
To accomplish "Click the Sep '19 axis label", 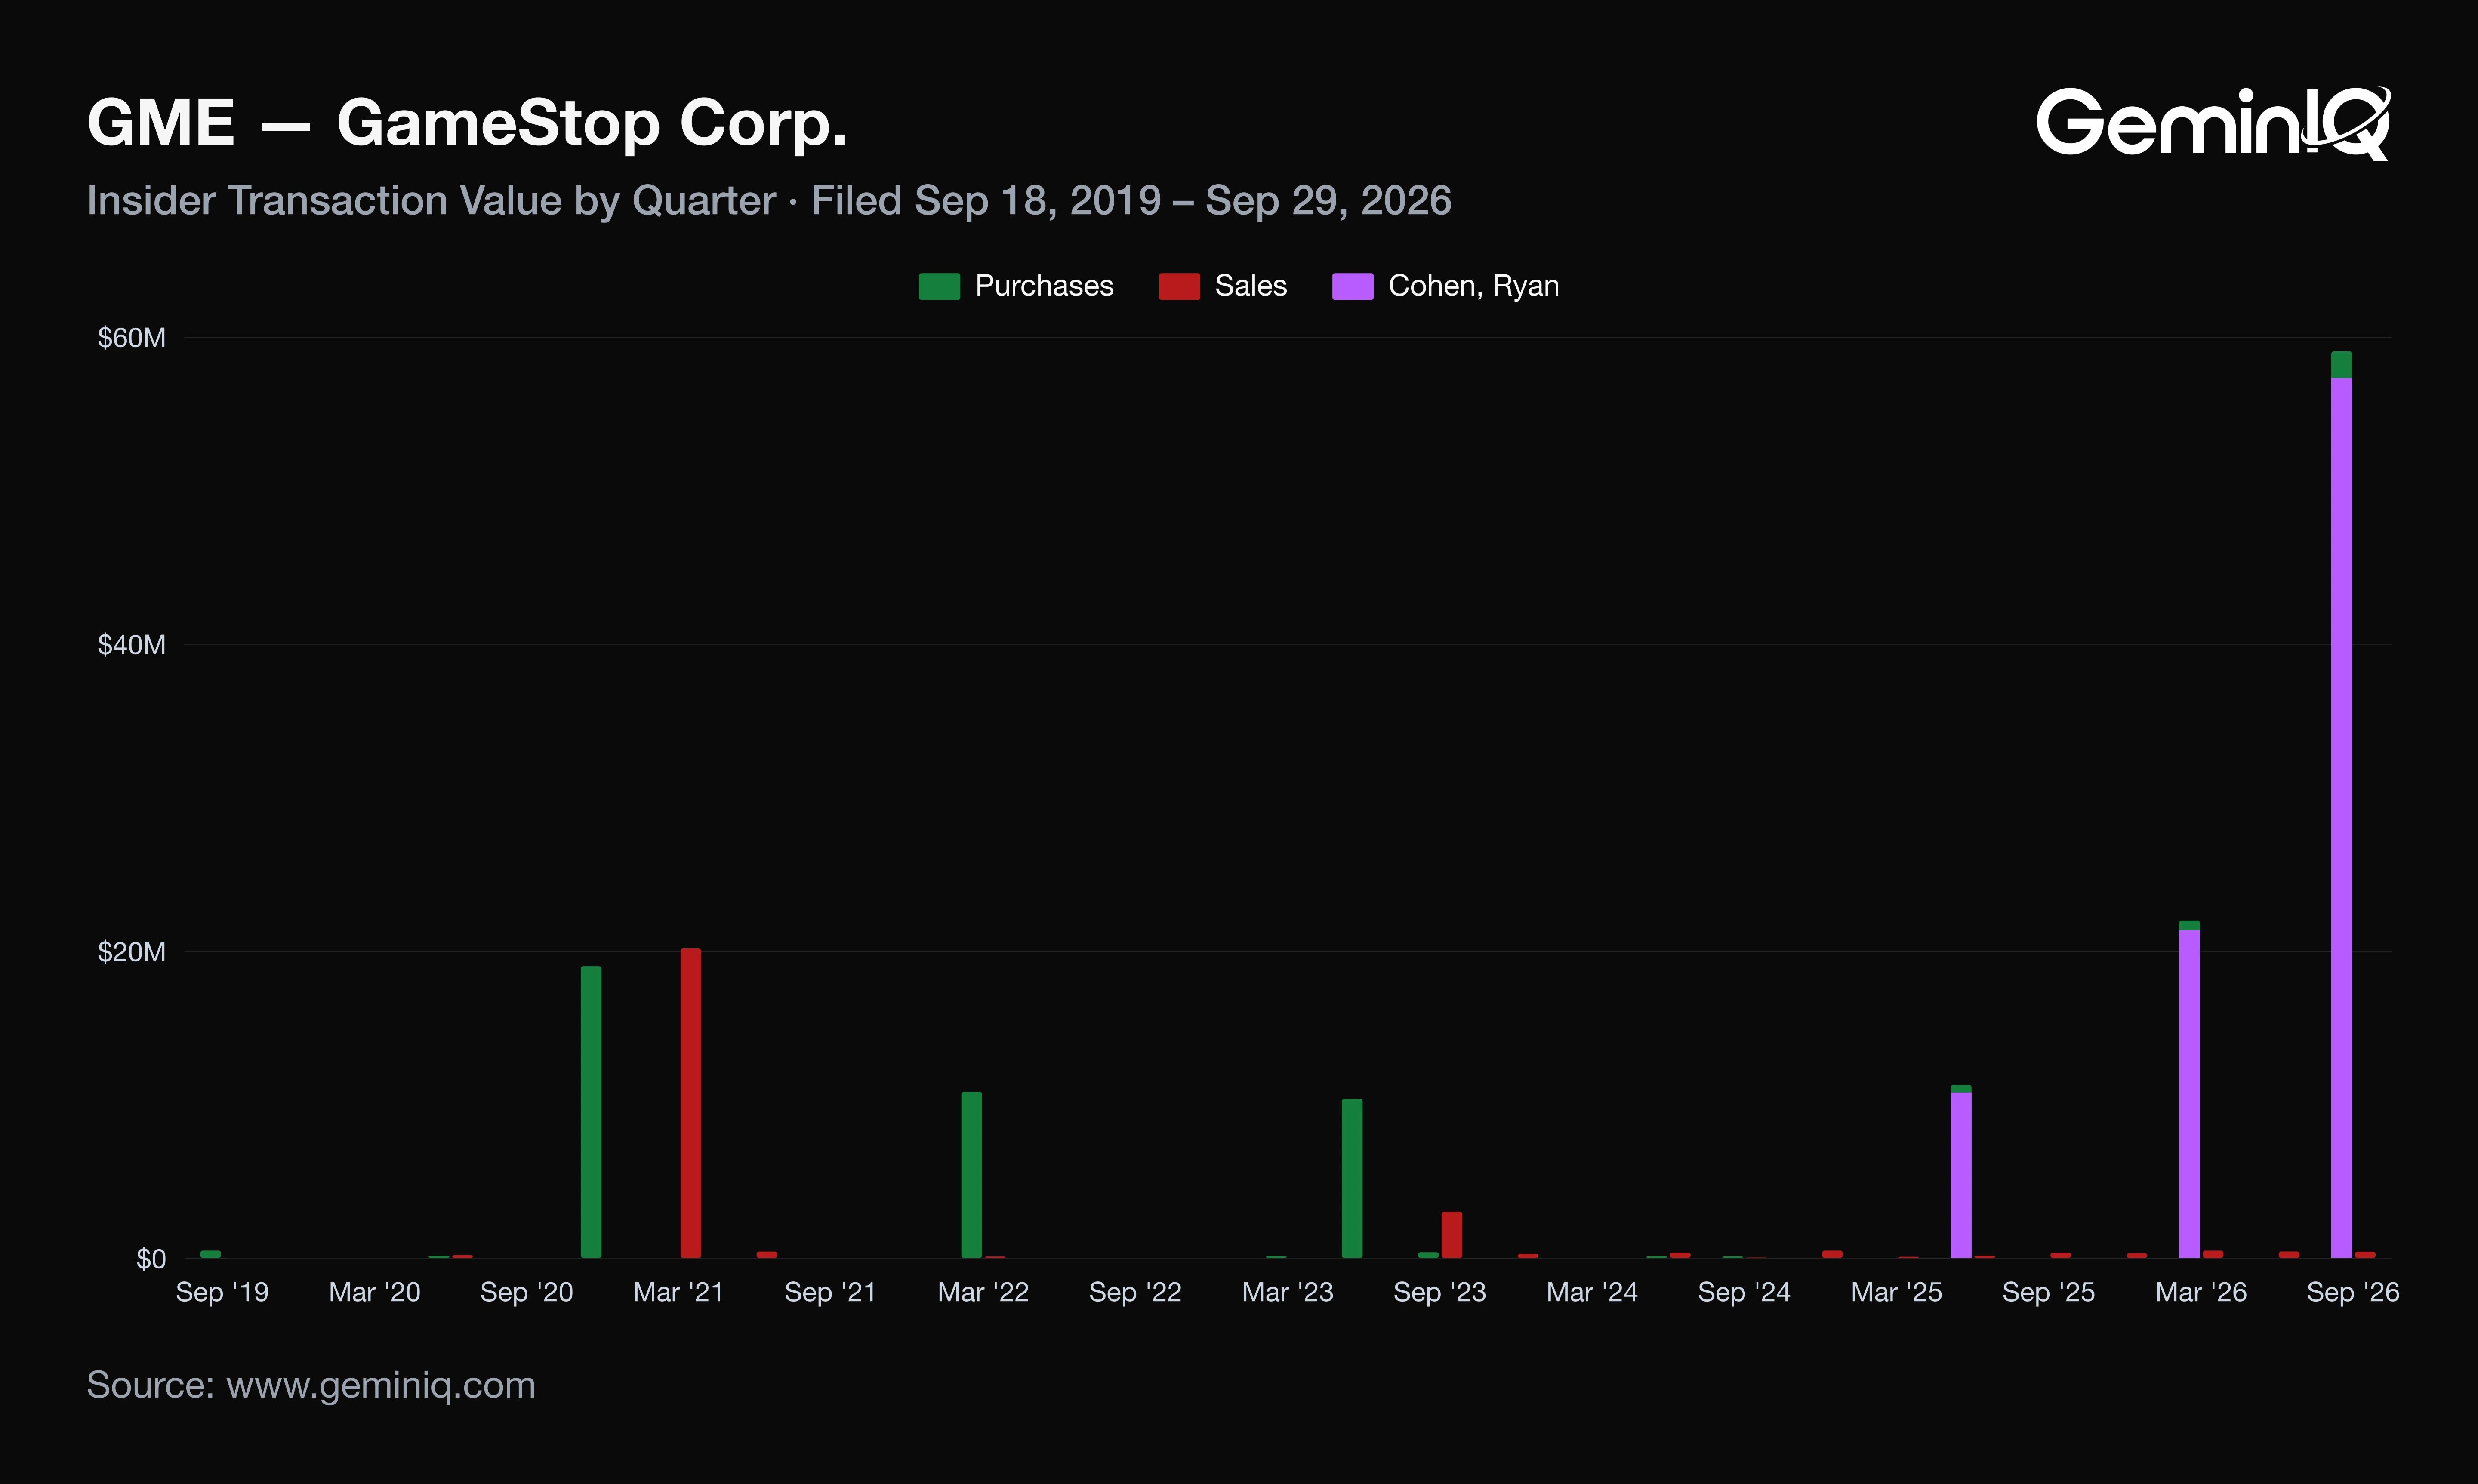I will pos(222,1292).
